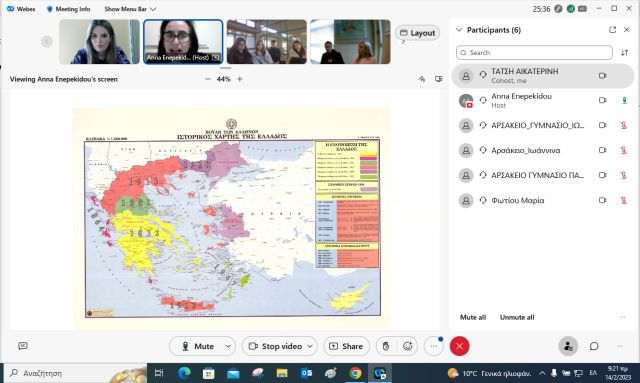Open the Layout button
The image size is (640, 383).
[417, 33]
